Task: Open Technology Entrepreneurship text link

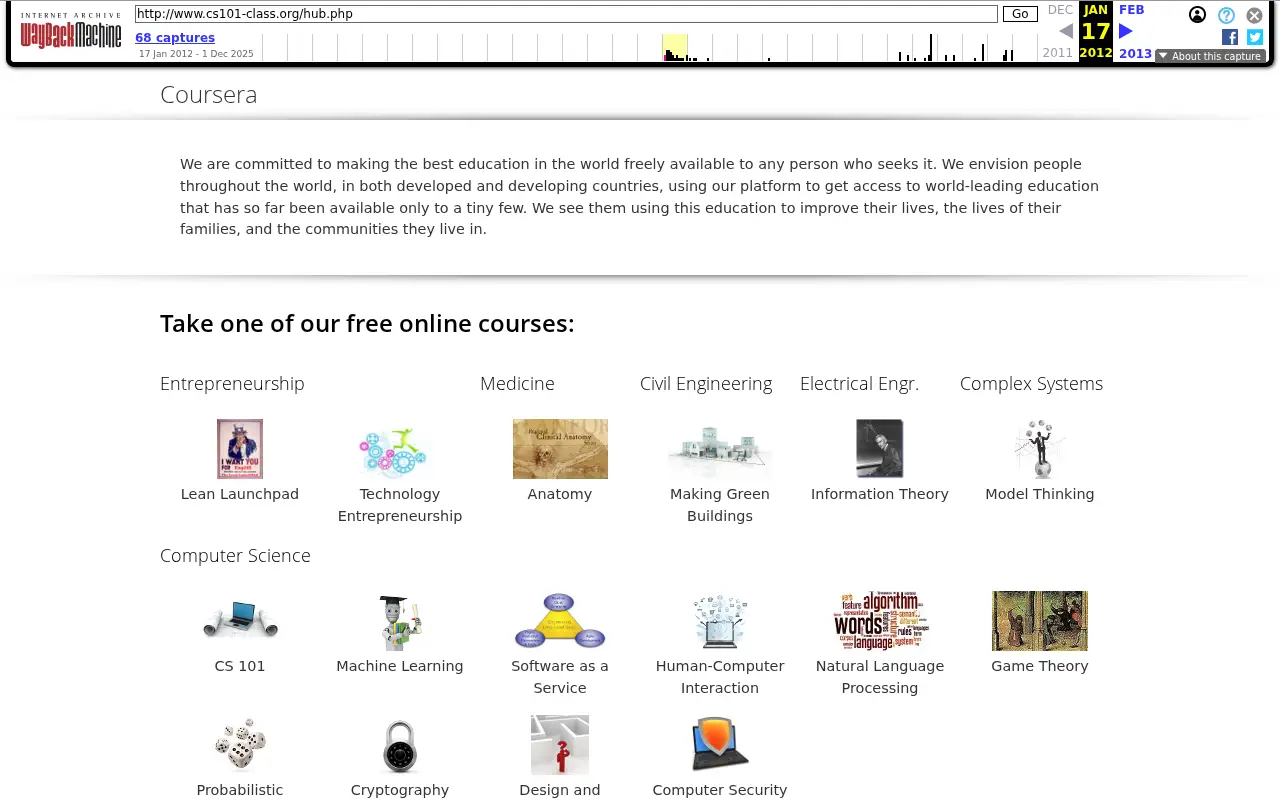Action: [x=400, y=505]
